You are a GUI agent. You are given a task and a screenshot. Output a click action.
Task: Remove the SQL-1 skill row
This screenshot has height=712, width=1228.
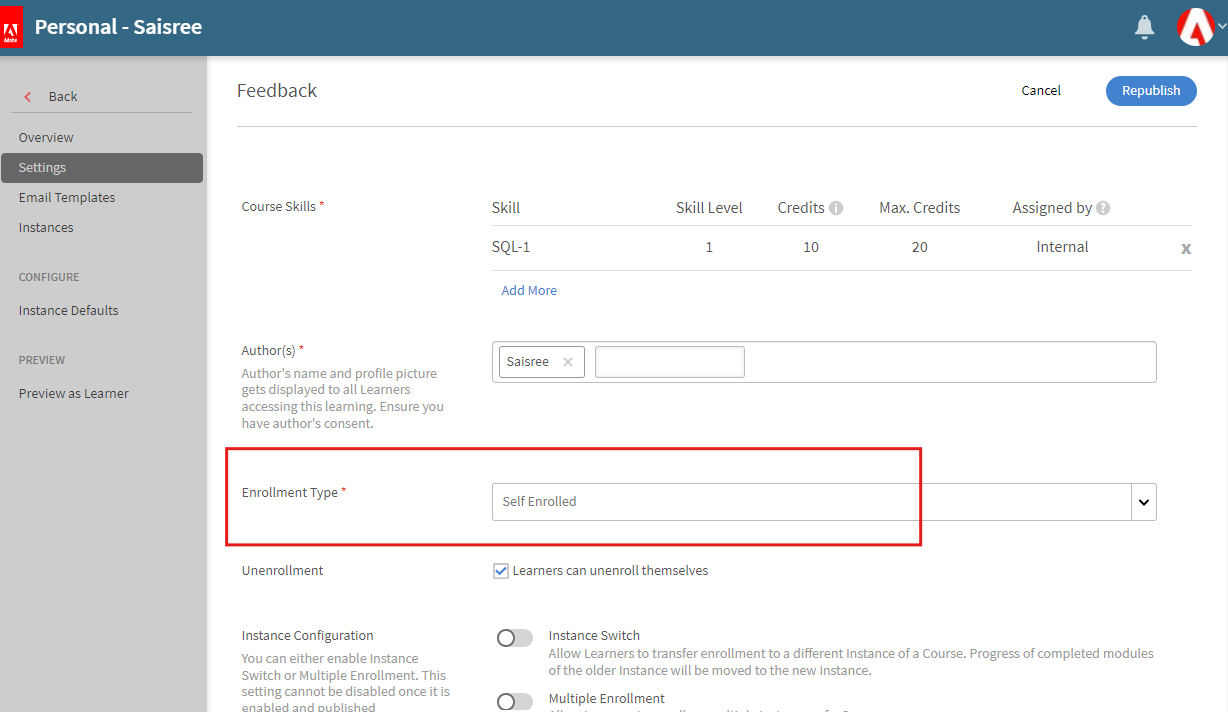[1186, 248]
